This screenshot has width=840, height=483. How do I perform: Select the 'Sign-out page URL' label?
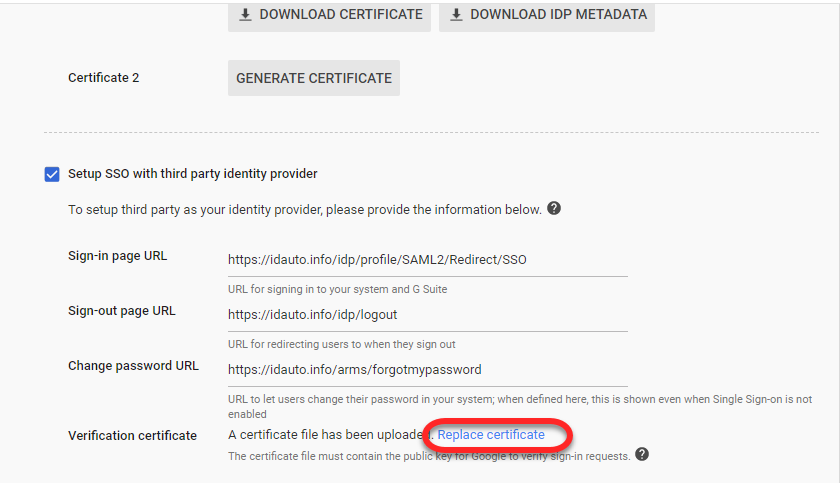(122, 311)
